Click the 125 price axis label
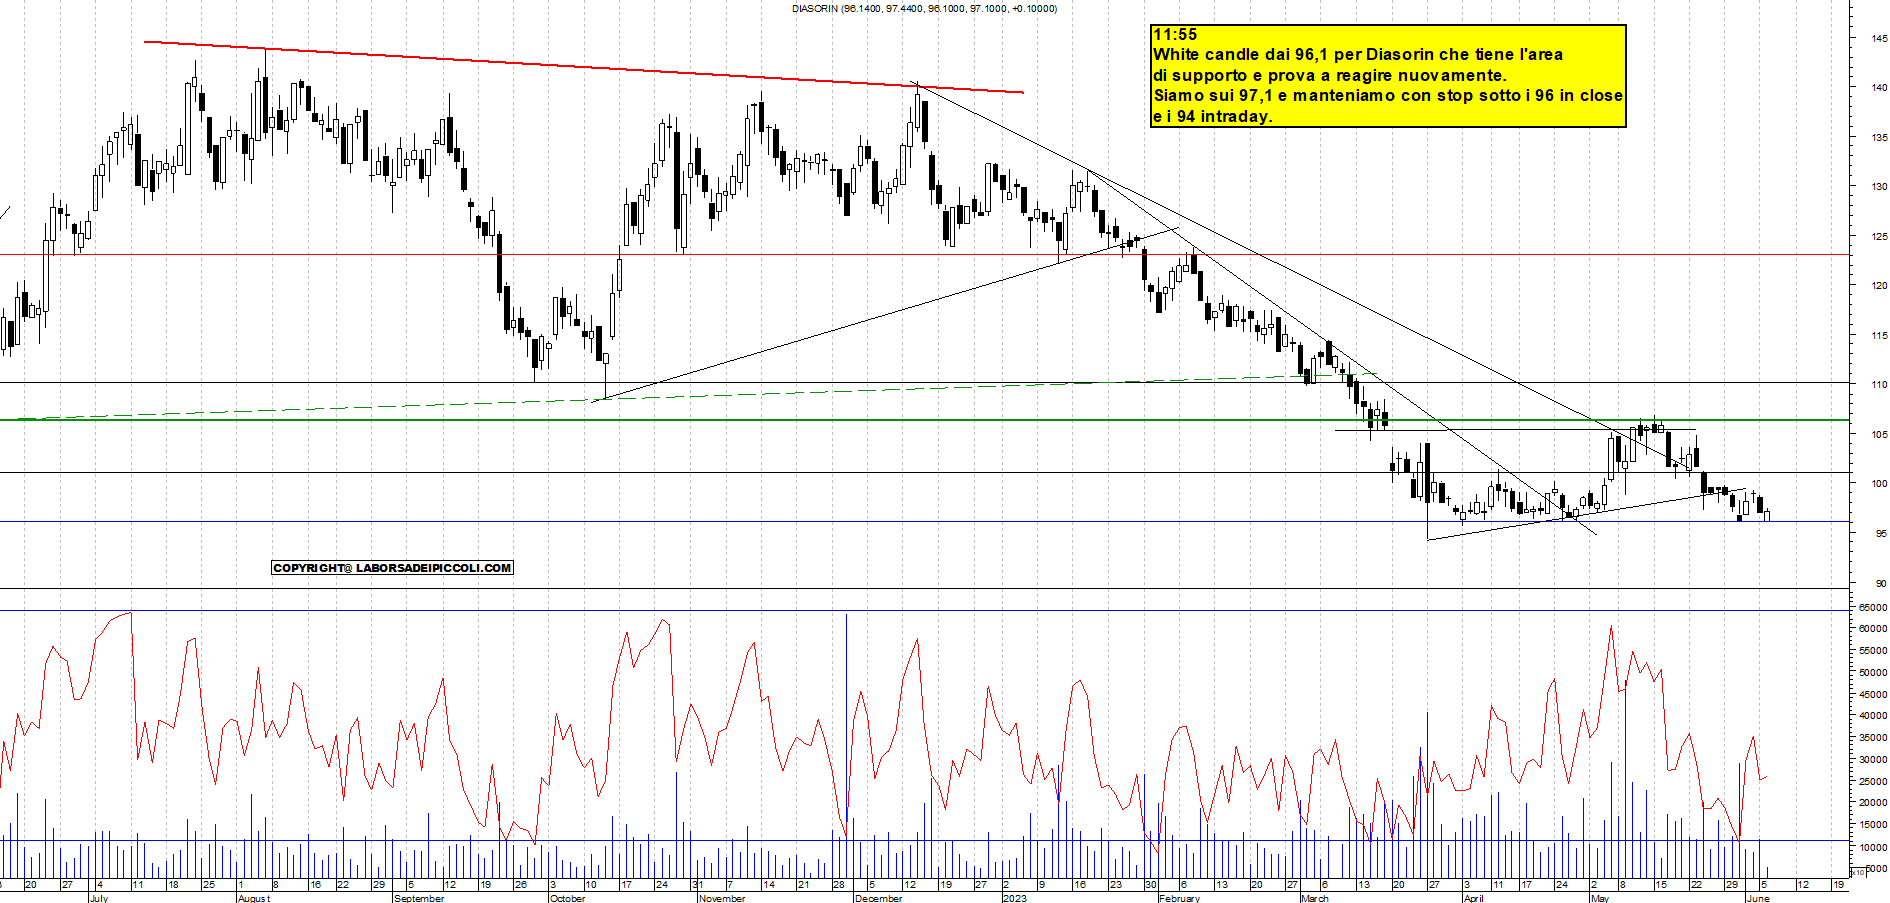Image resolution: width=1890 pixels, height=903 pixels. 1879,237
